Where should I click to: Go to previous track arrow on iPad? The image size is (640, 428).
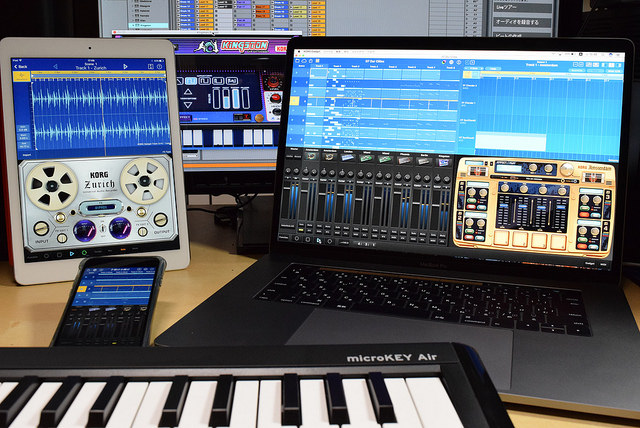[x=55, y=66]
